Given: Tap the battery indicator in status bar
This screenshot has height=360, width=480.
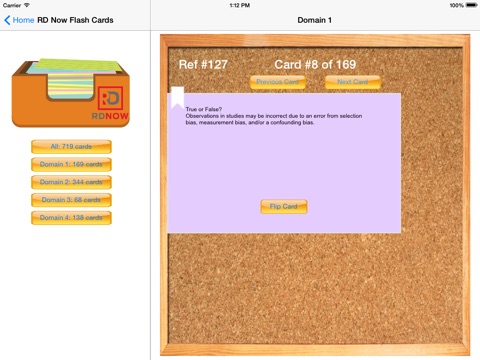Looking at the screenshot, I should (x=472, y=5).
